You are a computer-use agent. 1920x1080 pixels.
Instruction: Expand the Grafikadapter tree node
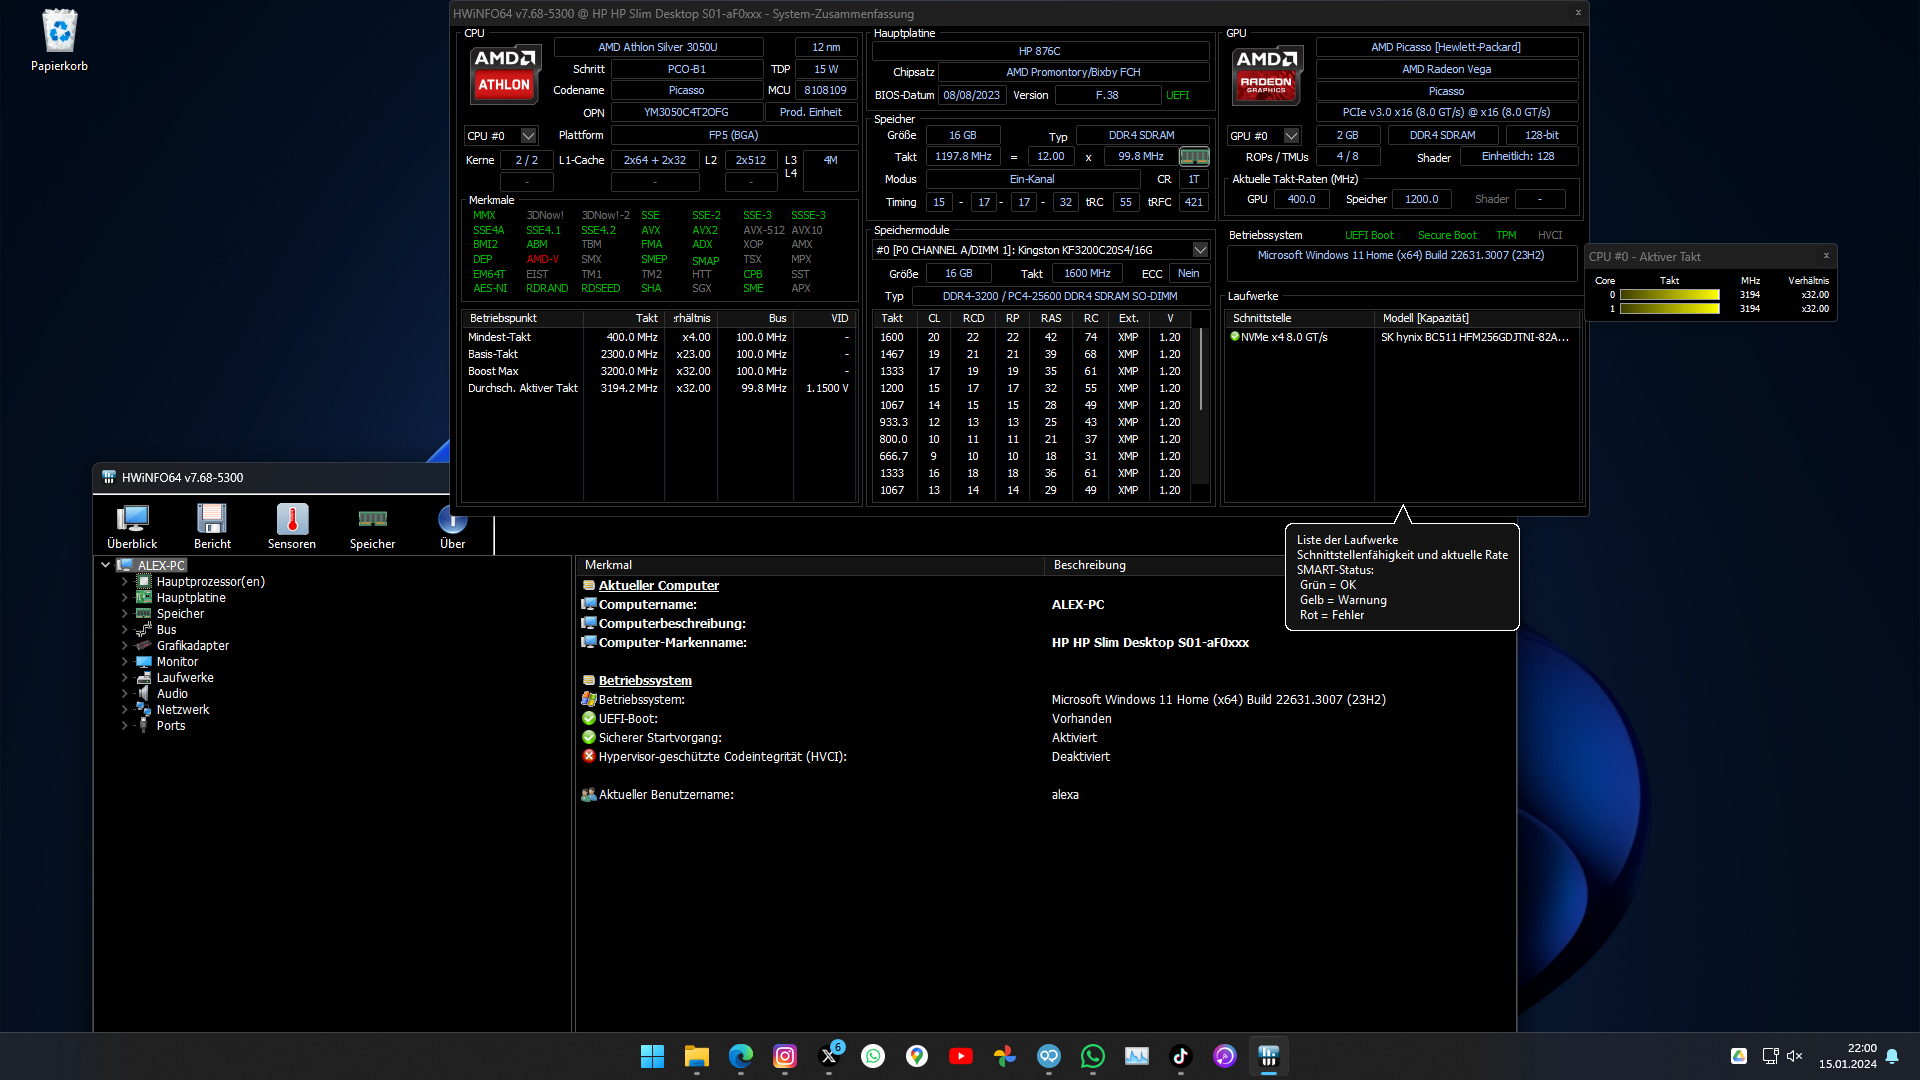(x=125, y=646)
